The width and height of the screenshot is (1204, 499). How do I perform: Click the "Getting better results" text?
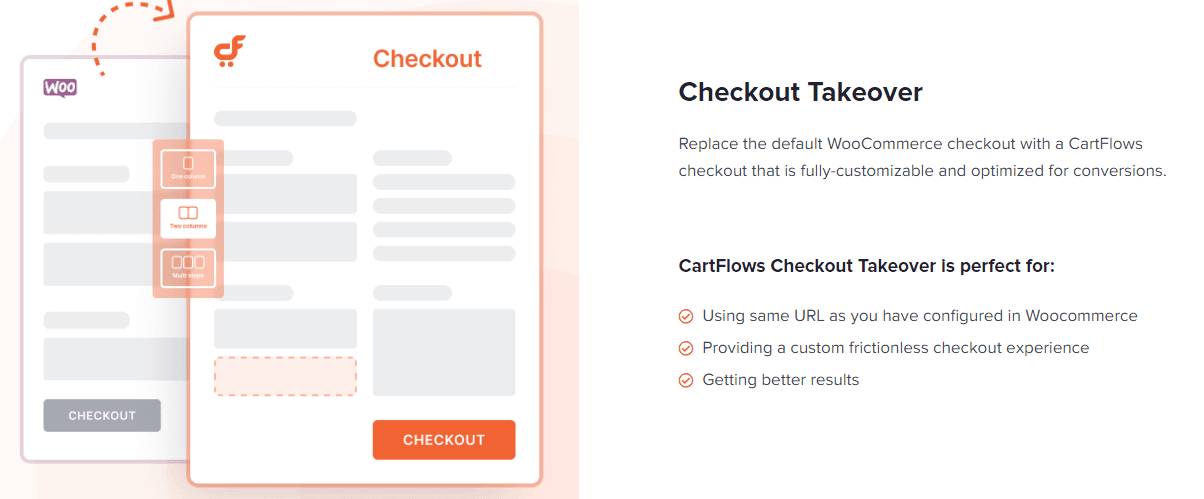point(781,380)
